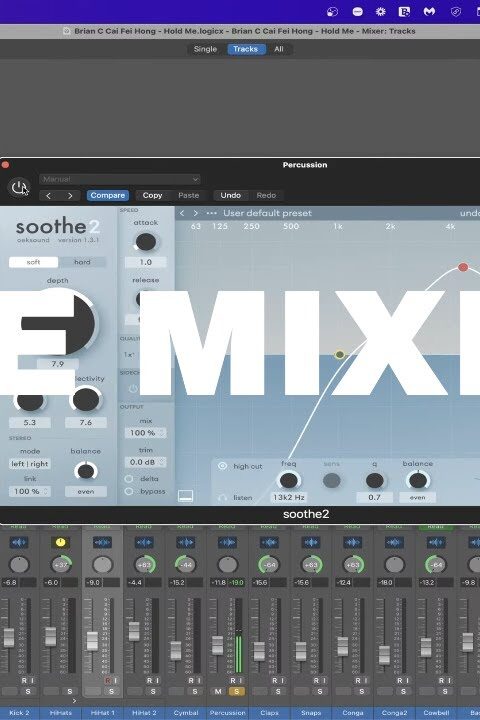Click the q value 0.7 field
The height and width of the screenshot is (720, 480).
coord(374,497)
